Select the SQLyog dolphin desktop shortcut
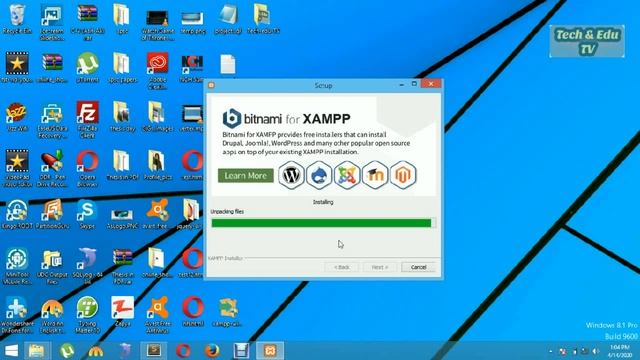This screenshot has width=640, height=360. point(87,266)
